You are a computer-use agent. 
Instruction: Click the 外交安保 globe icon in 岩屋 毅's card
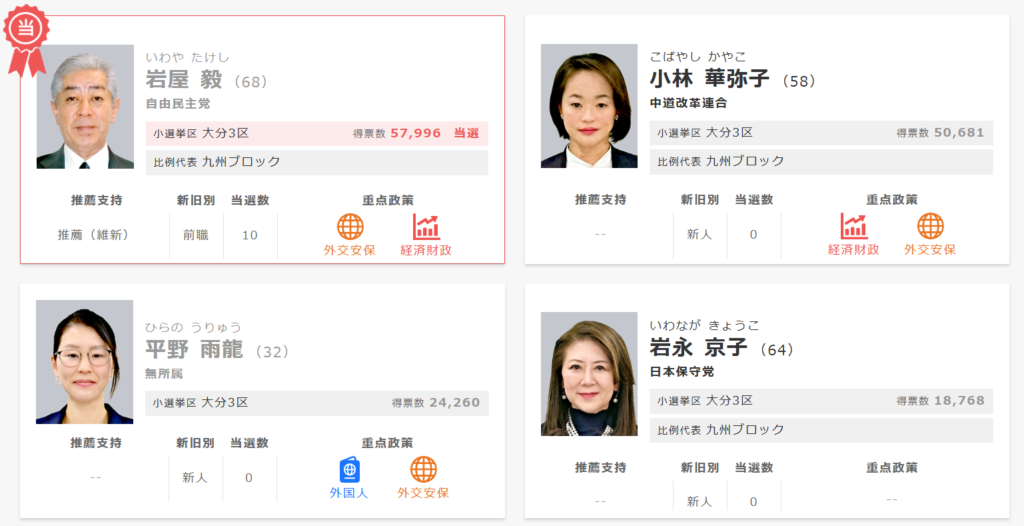click(350, 227)
